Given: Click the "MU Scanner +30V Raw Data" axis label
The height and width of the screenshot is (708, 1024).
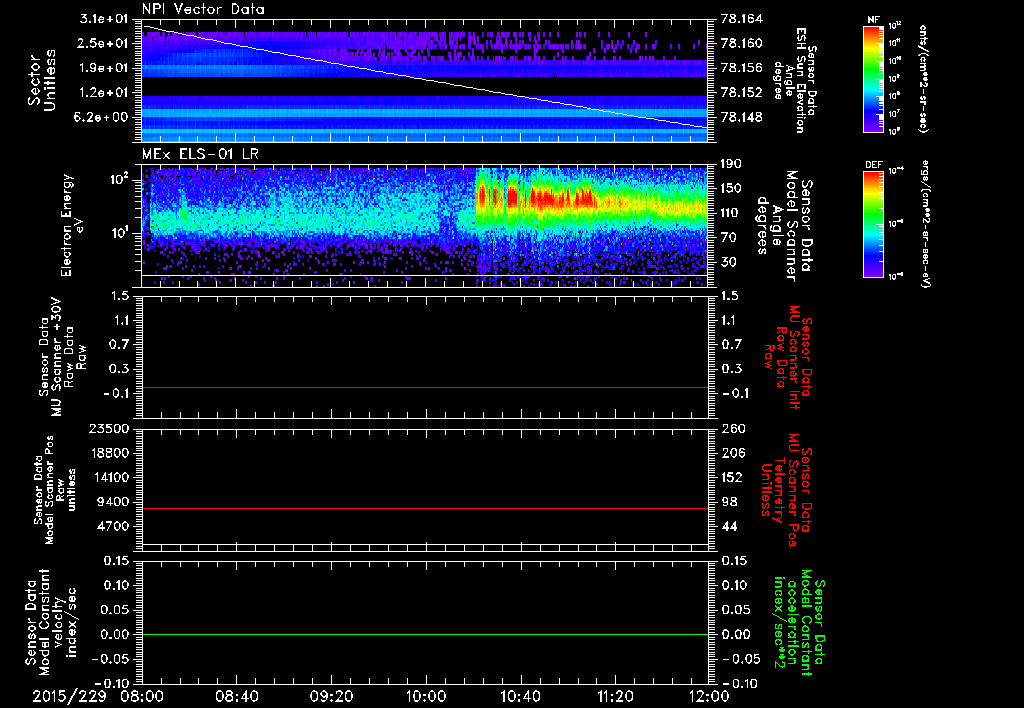Looking at the screenshot, I should (62, 357).
